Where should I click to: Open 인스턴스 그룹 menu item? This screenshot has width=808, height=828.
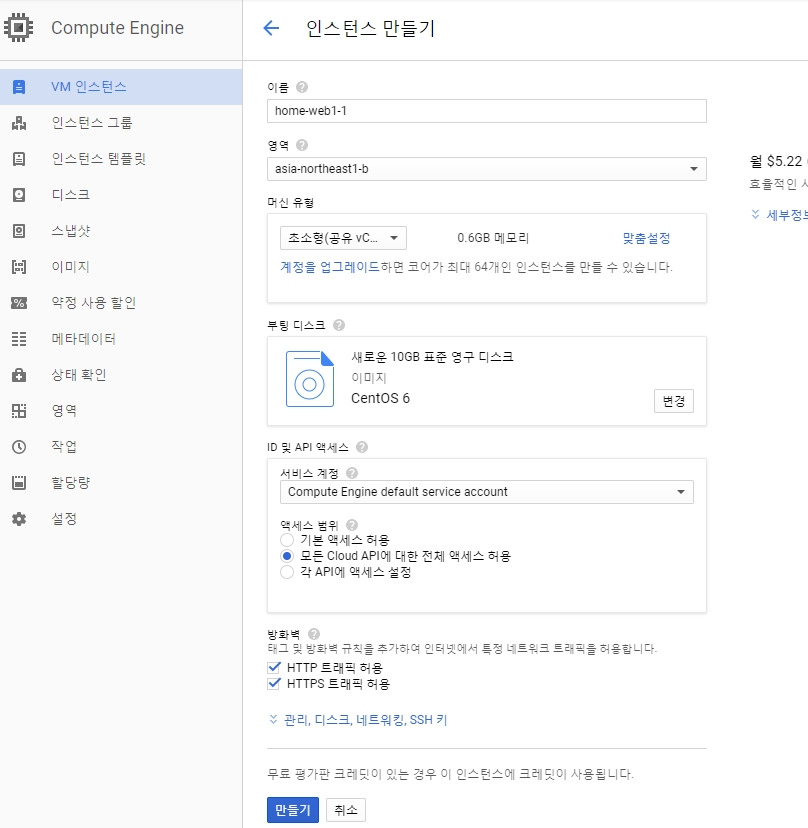pos(121,123)
